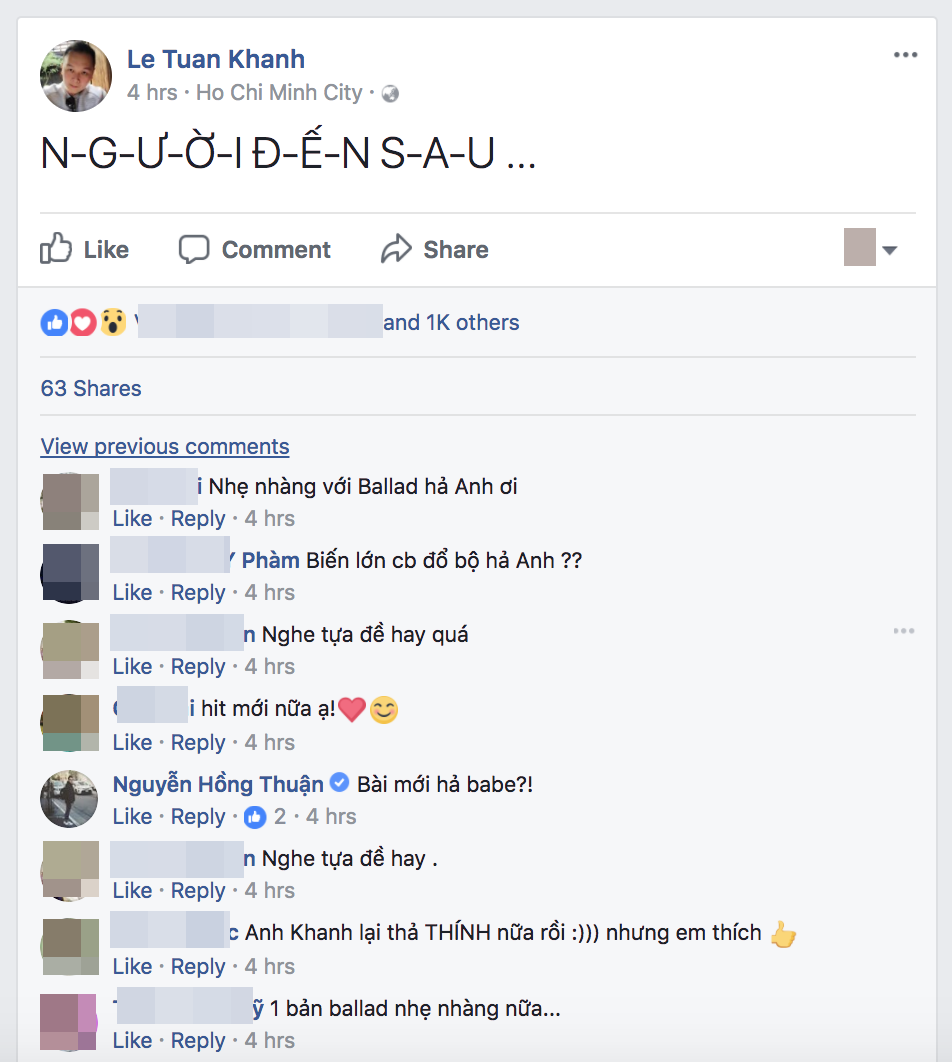This screenshot has height=1062, width=952.
Task: Open Le Tuan Khanh's profile name link
Action: click(x=216, y=59)
